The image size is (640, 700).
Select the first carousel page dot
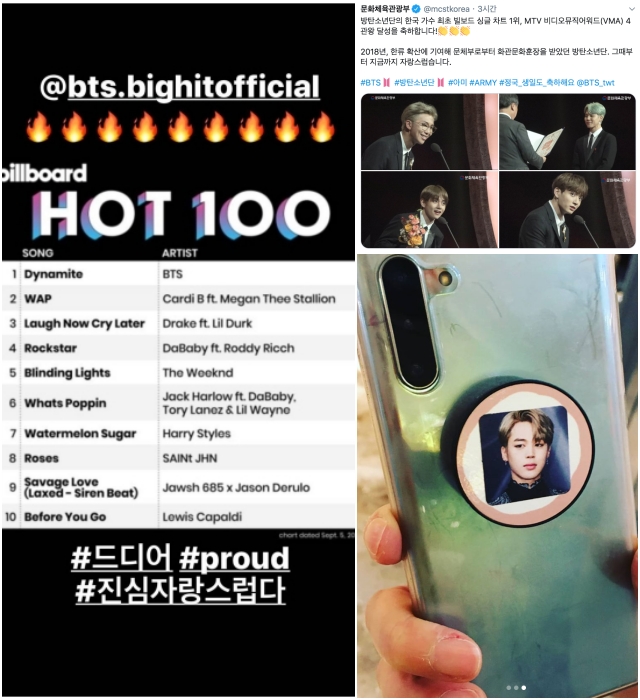click(509, 688)
